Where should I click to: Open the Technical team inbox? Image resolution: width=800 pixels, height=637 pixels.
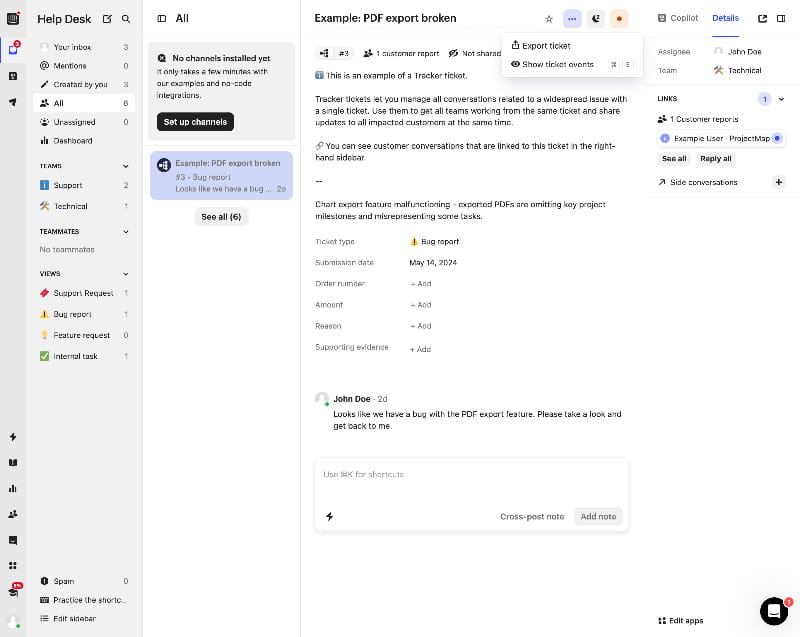[x=84, y=206]
